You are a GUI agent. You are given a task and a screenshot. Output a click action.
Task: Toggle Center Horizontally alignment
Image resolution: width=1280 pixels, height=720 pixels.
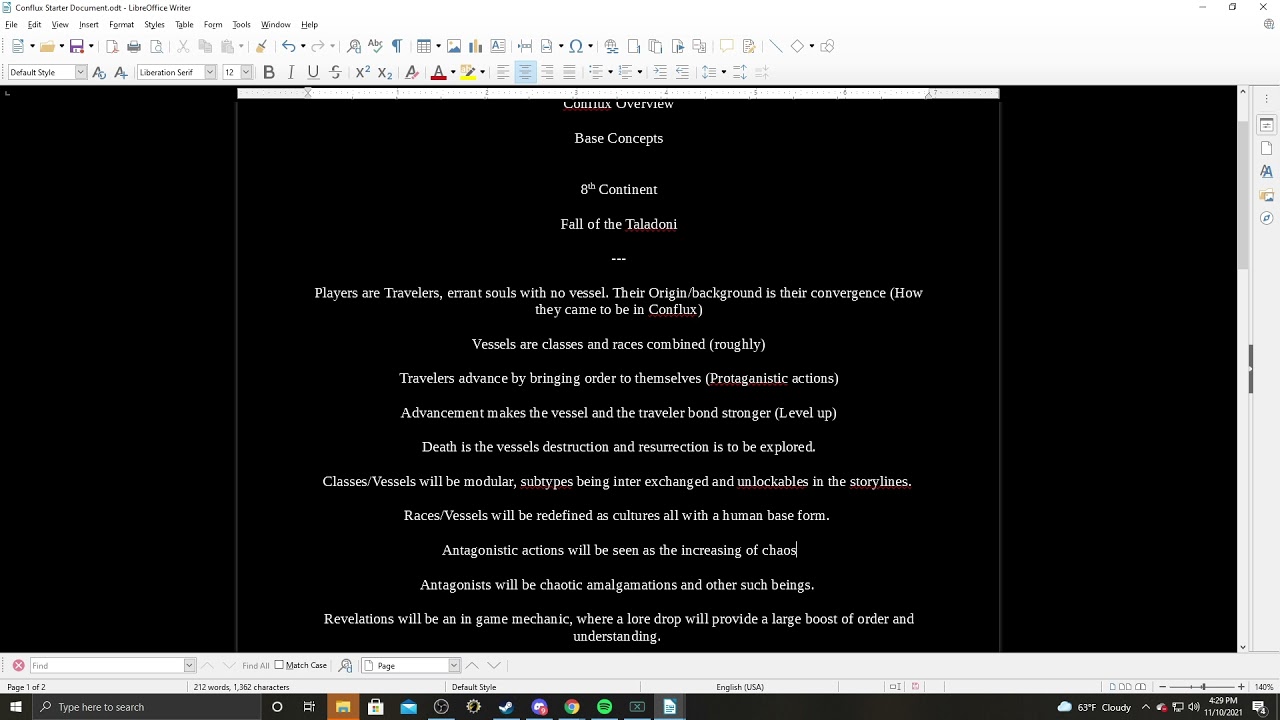(x=525, y=72)
